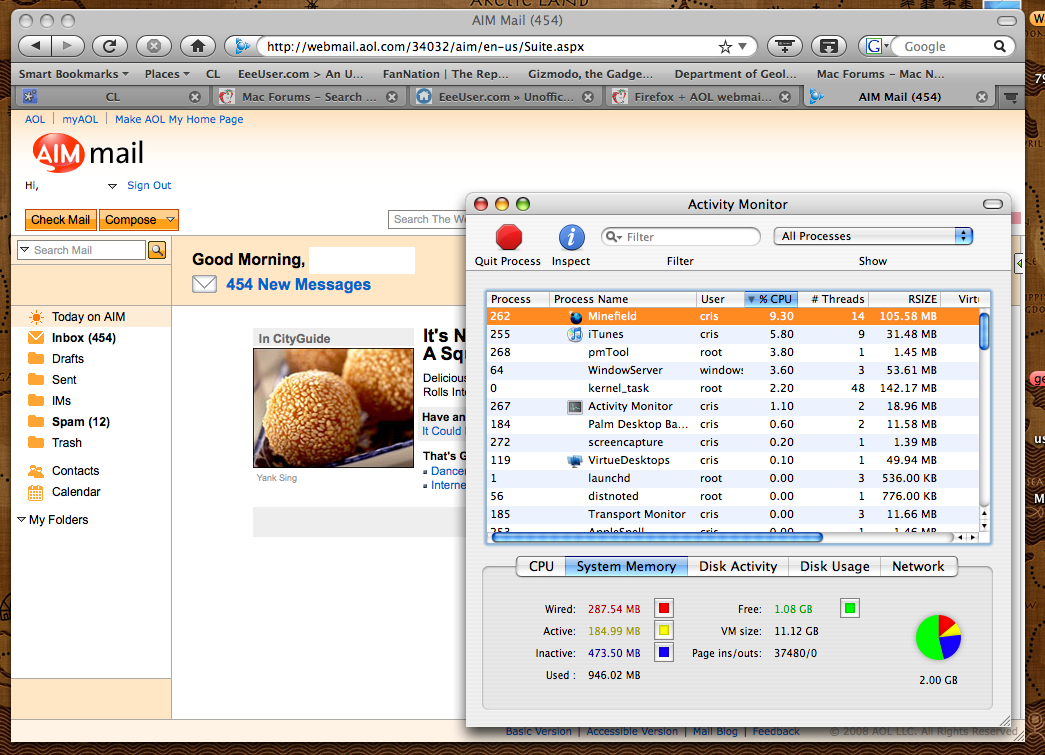
Task: Open the 454 New Messages link
Action: 299,285
